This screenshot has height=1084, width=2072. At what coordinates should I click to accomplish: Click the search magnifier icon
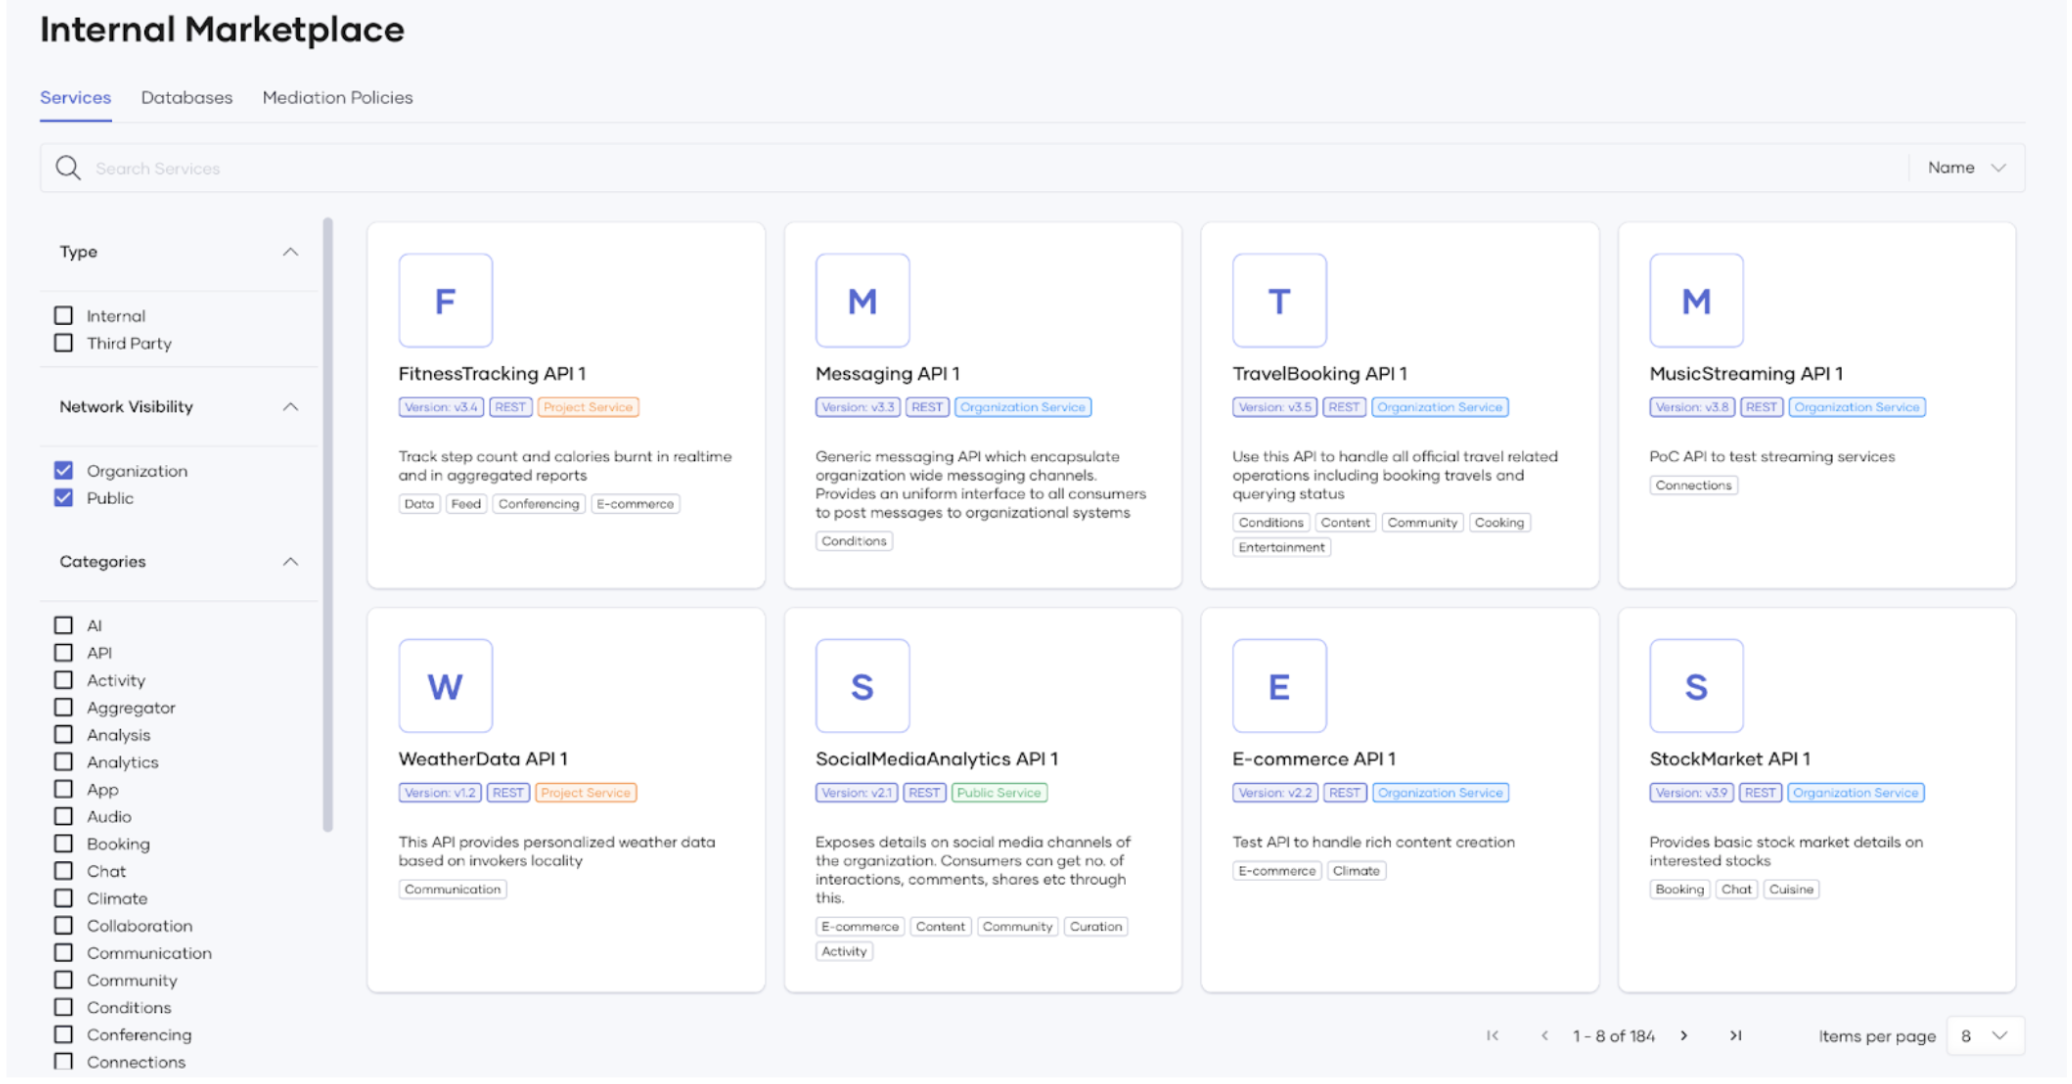(68, 168)
